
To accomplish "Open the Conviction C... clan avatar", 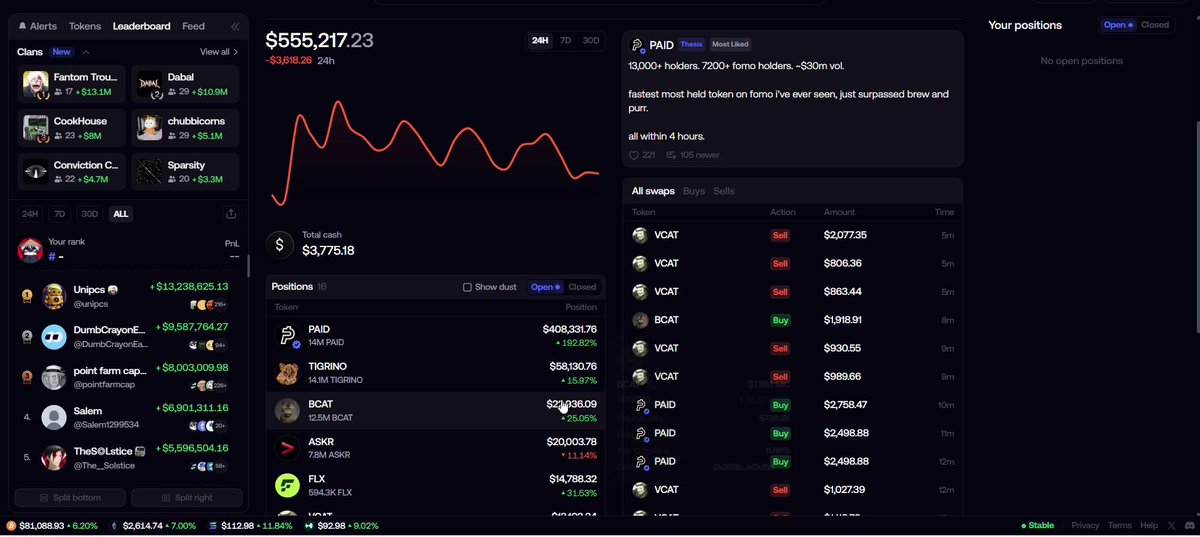I will tap(36, 172).
